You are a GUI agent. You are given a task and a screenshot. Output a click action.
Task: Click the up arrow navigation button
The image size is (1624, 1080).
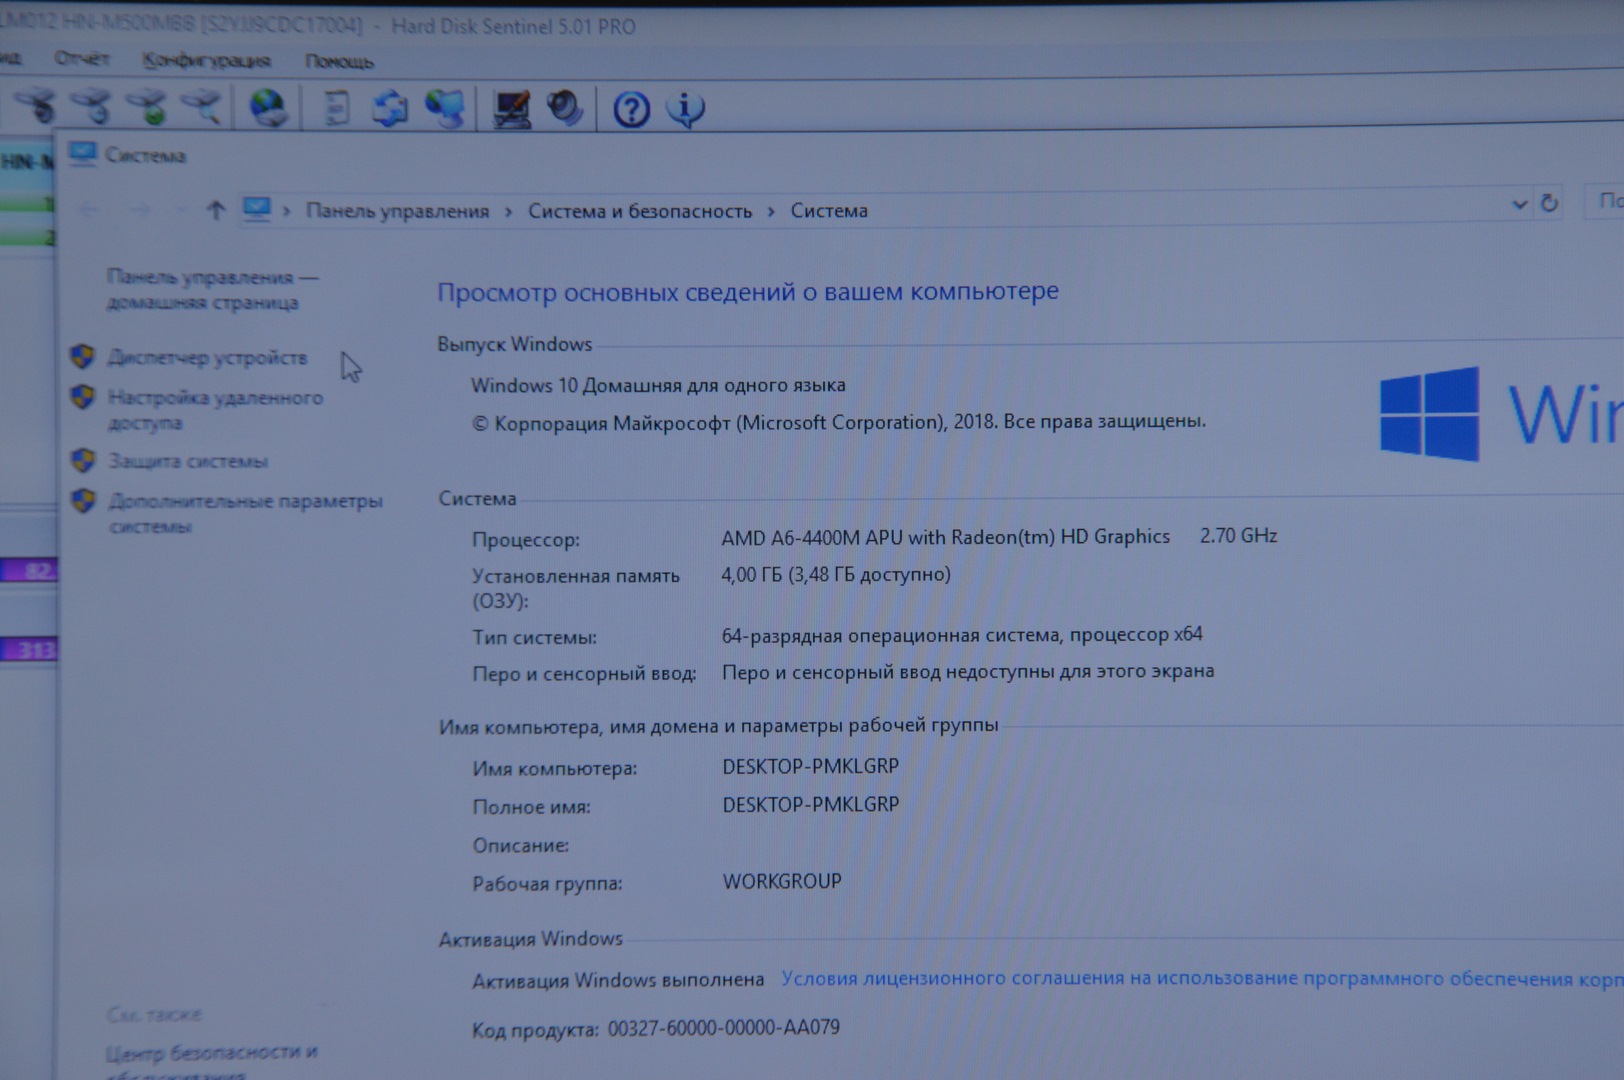215,210
